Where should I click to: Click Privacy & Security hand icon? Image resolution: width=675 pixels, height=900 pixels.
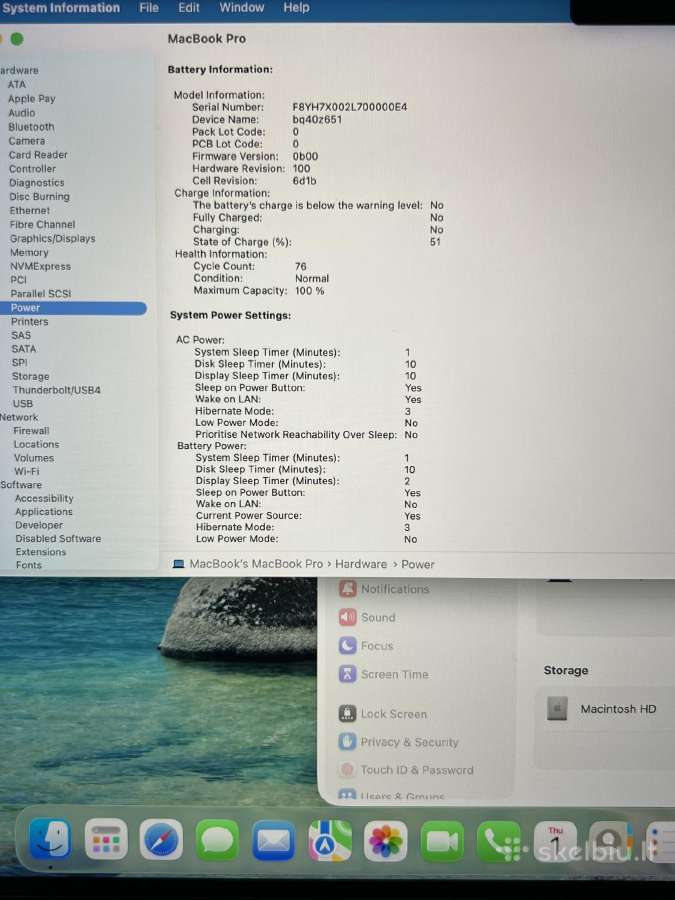(x=348, y=742)
